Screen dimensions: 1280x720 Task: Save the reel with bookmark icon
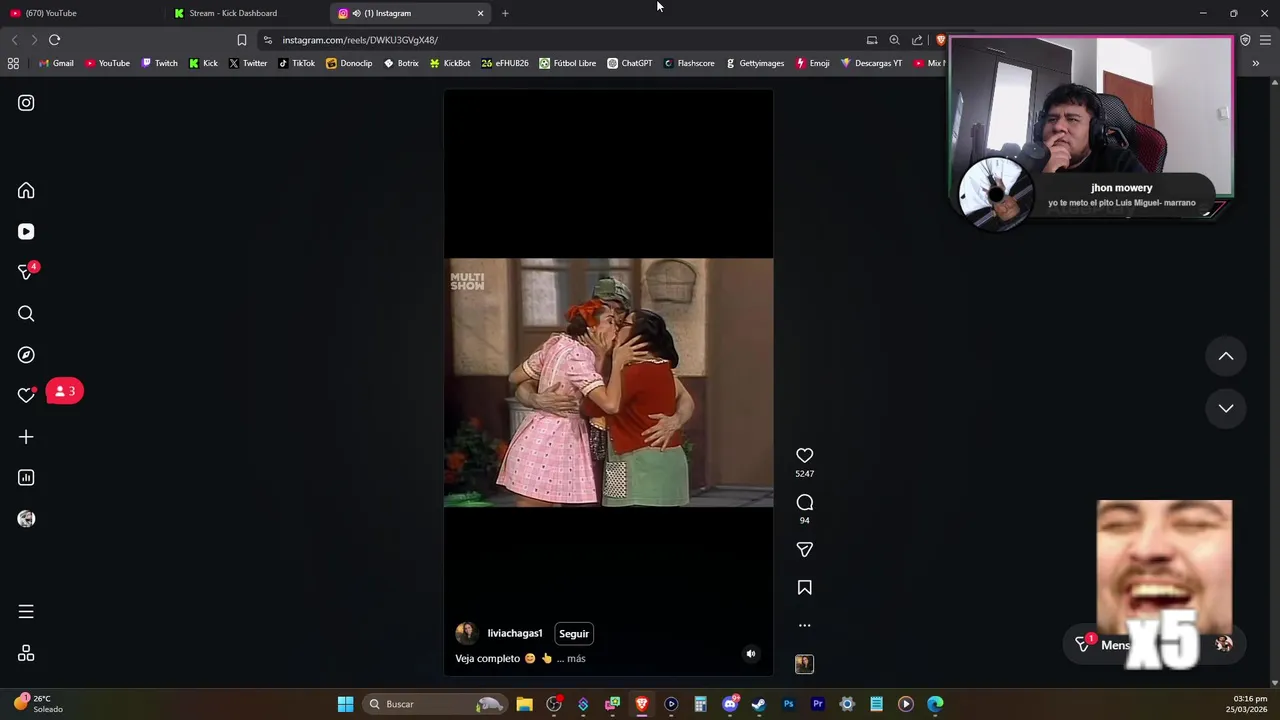804,588
